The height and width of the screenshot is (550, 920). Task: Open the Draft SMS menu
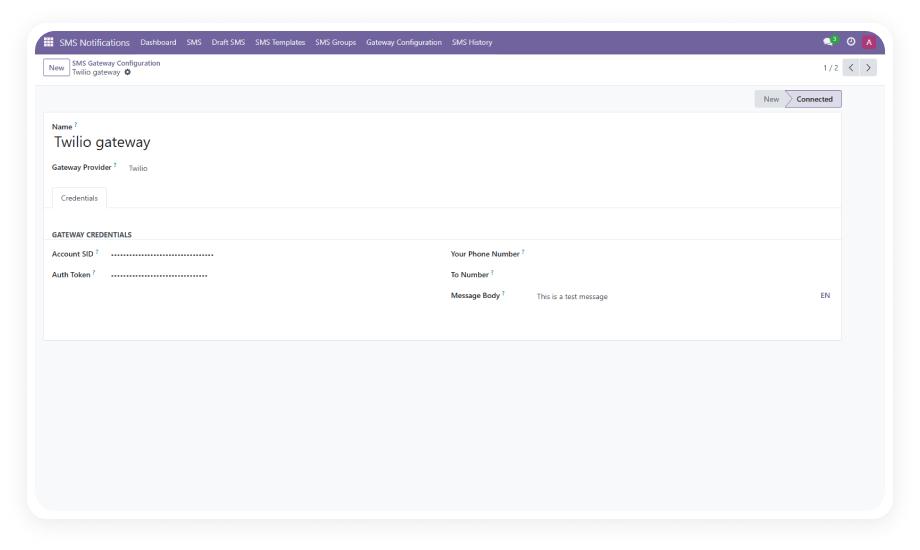tap(228, 42)
